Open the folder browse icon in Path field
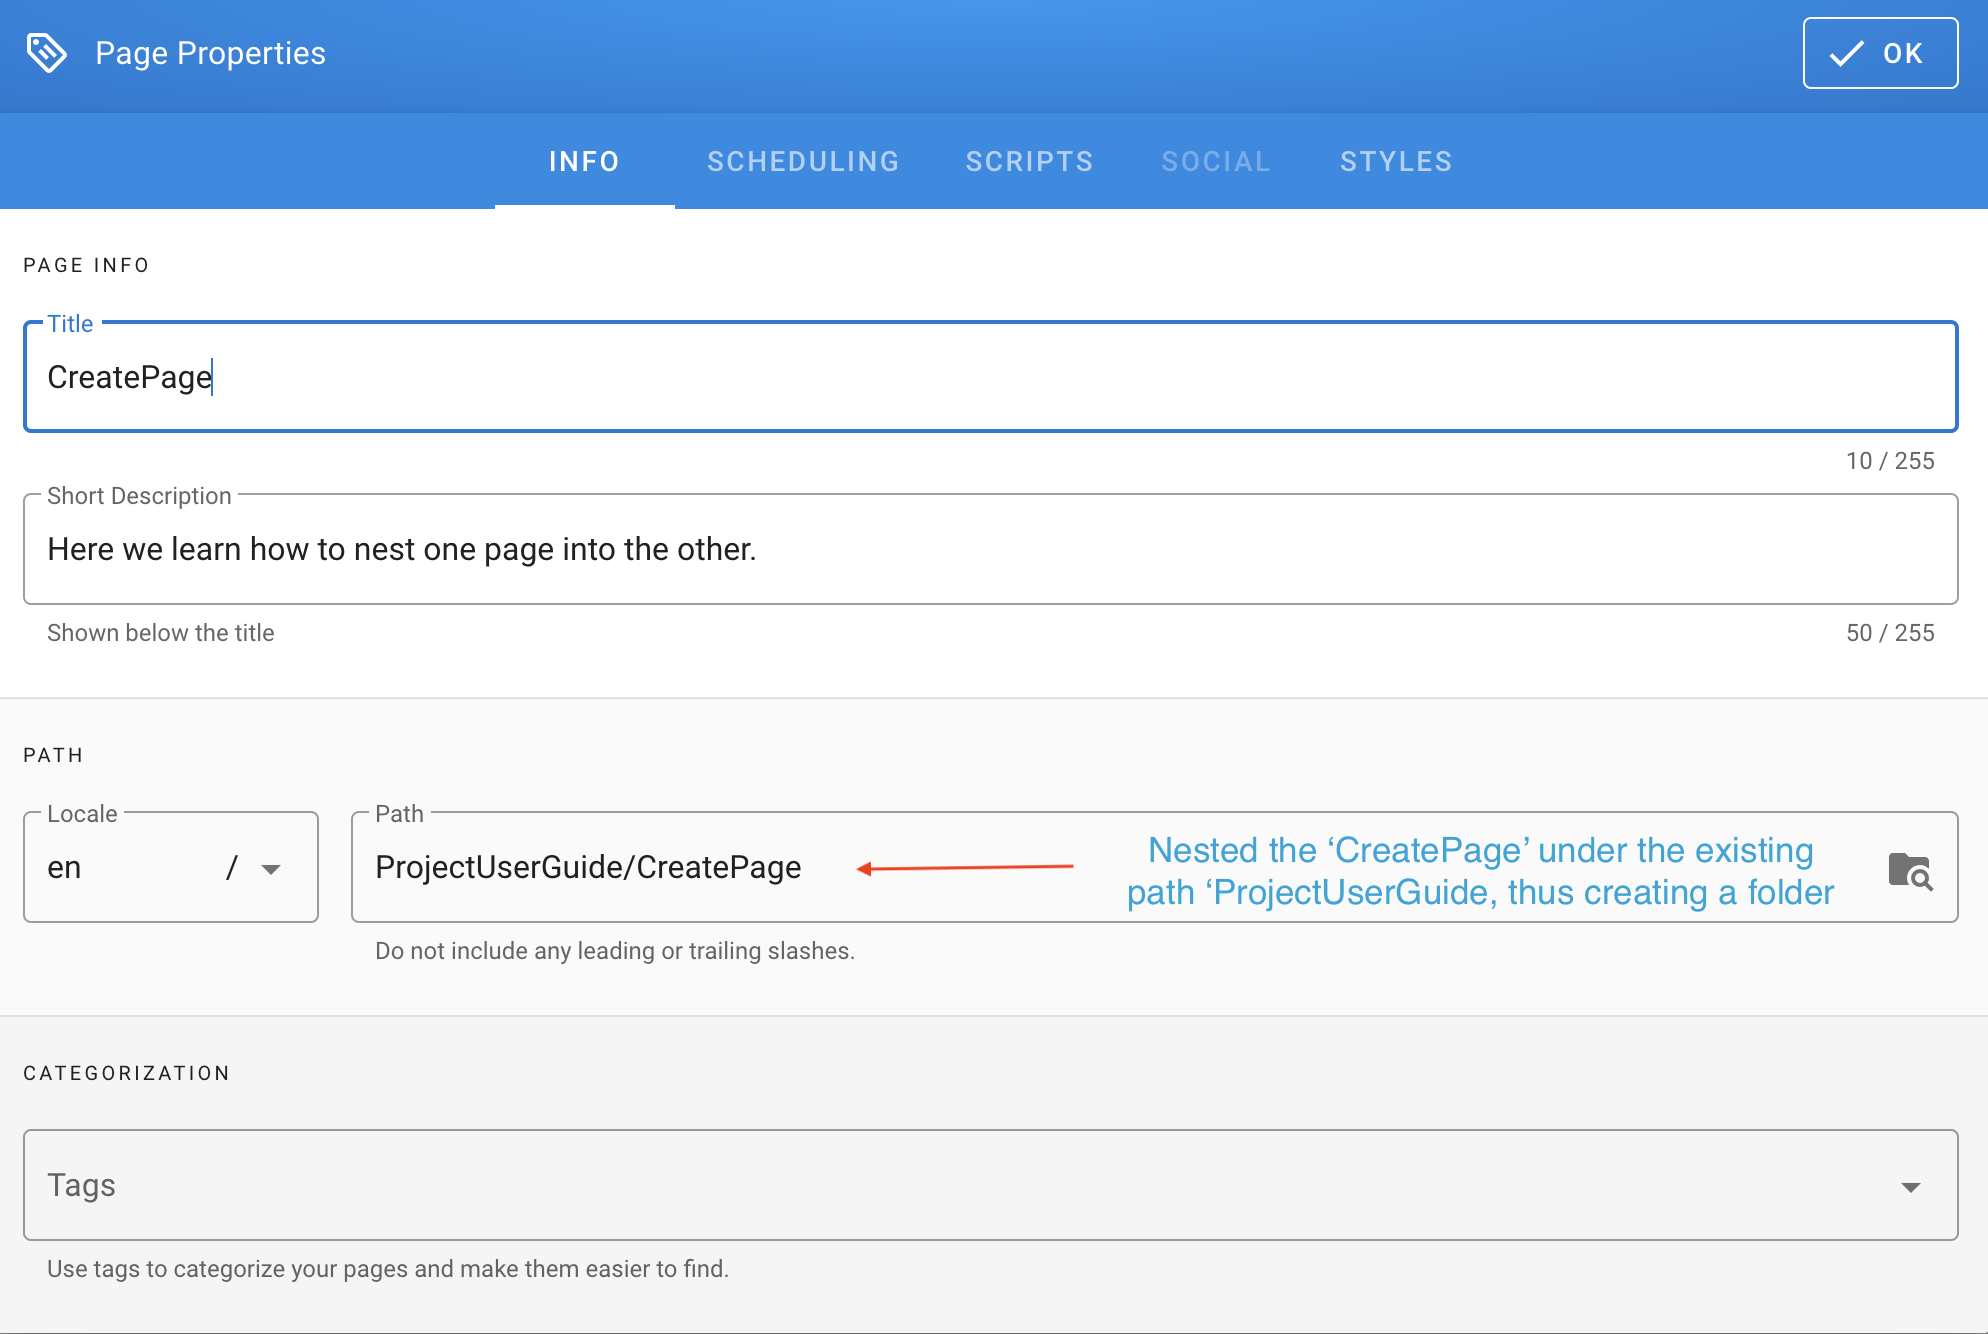Image resolution: width=1988 pixels, height=1334 pixels. click(1909, 870)
